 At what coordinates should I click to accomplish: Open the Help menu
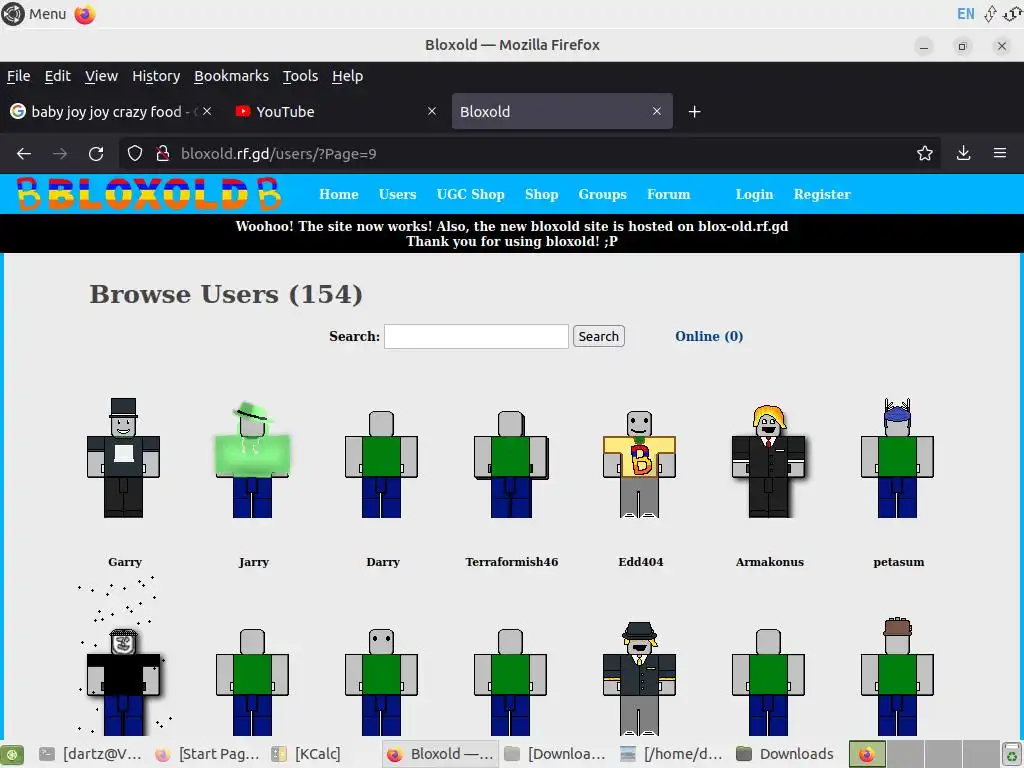pyautogui.click(x=347, y=76)
